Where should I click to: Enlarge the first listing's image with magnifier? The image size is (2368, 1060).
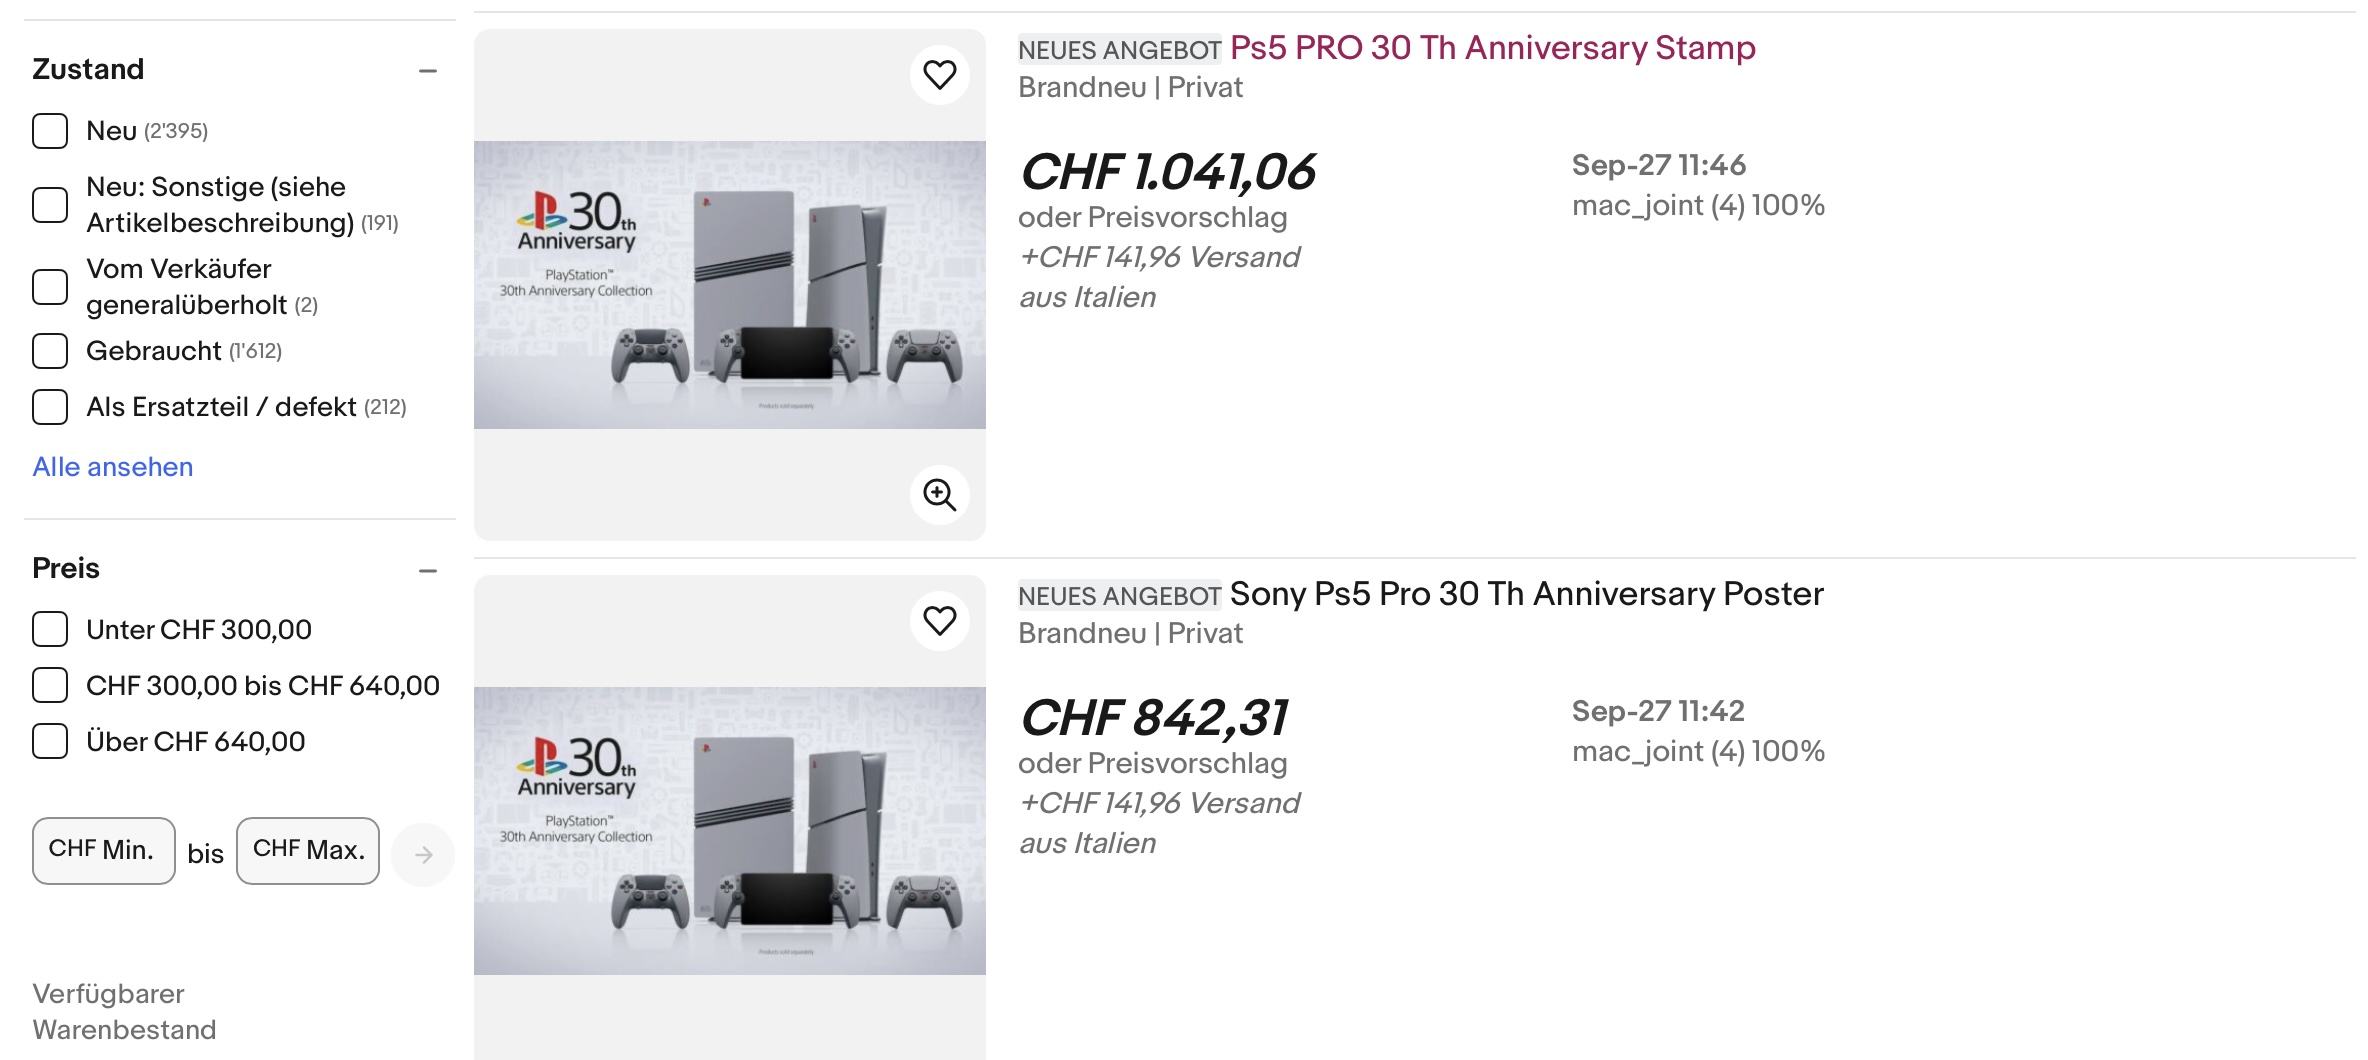coord(939,495)
